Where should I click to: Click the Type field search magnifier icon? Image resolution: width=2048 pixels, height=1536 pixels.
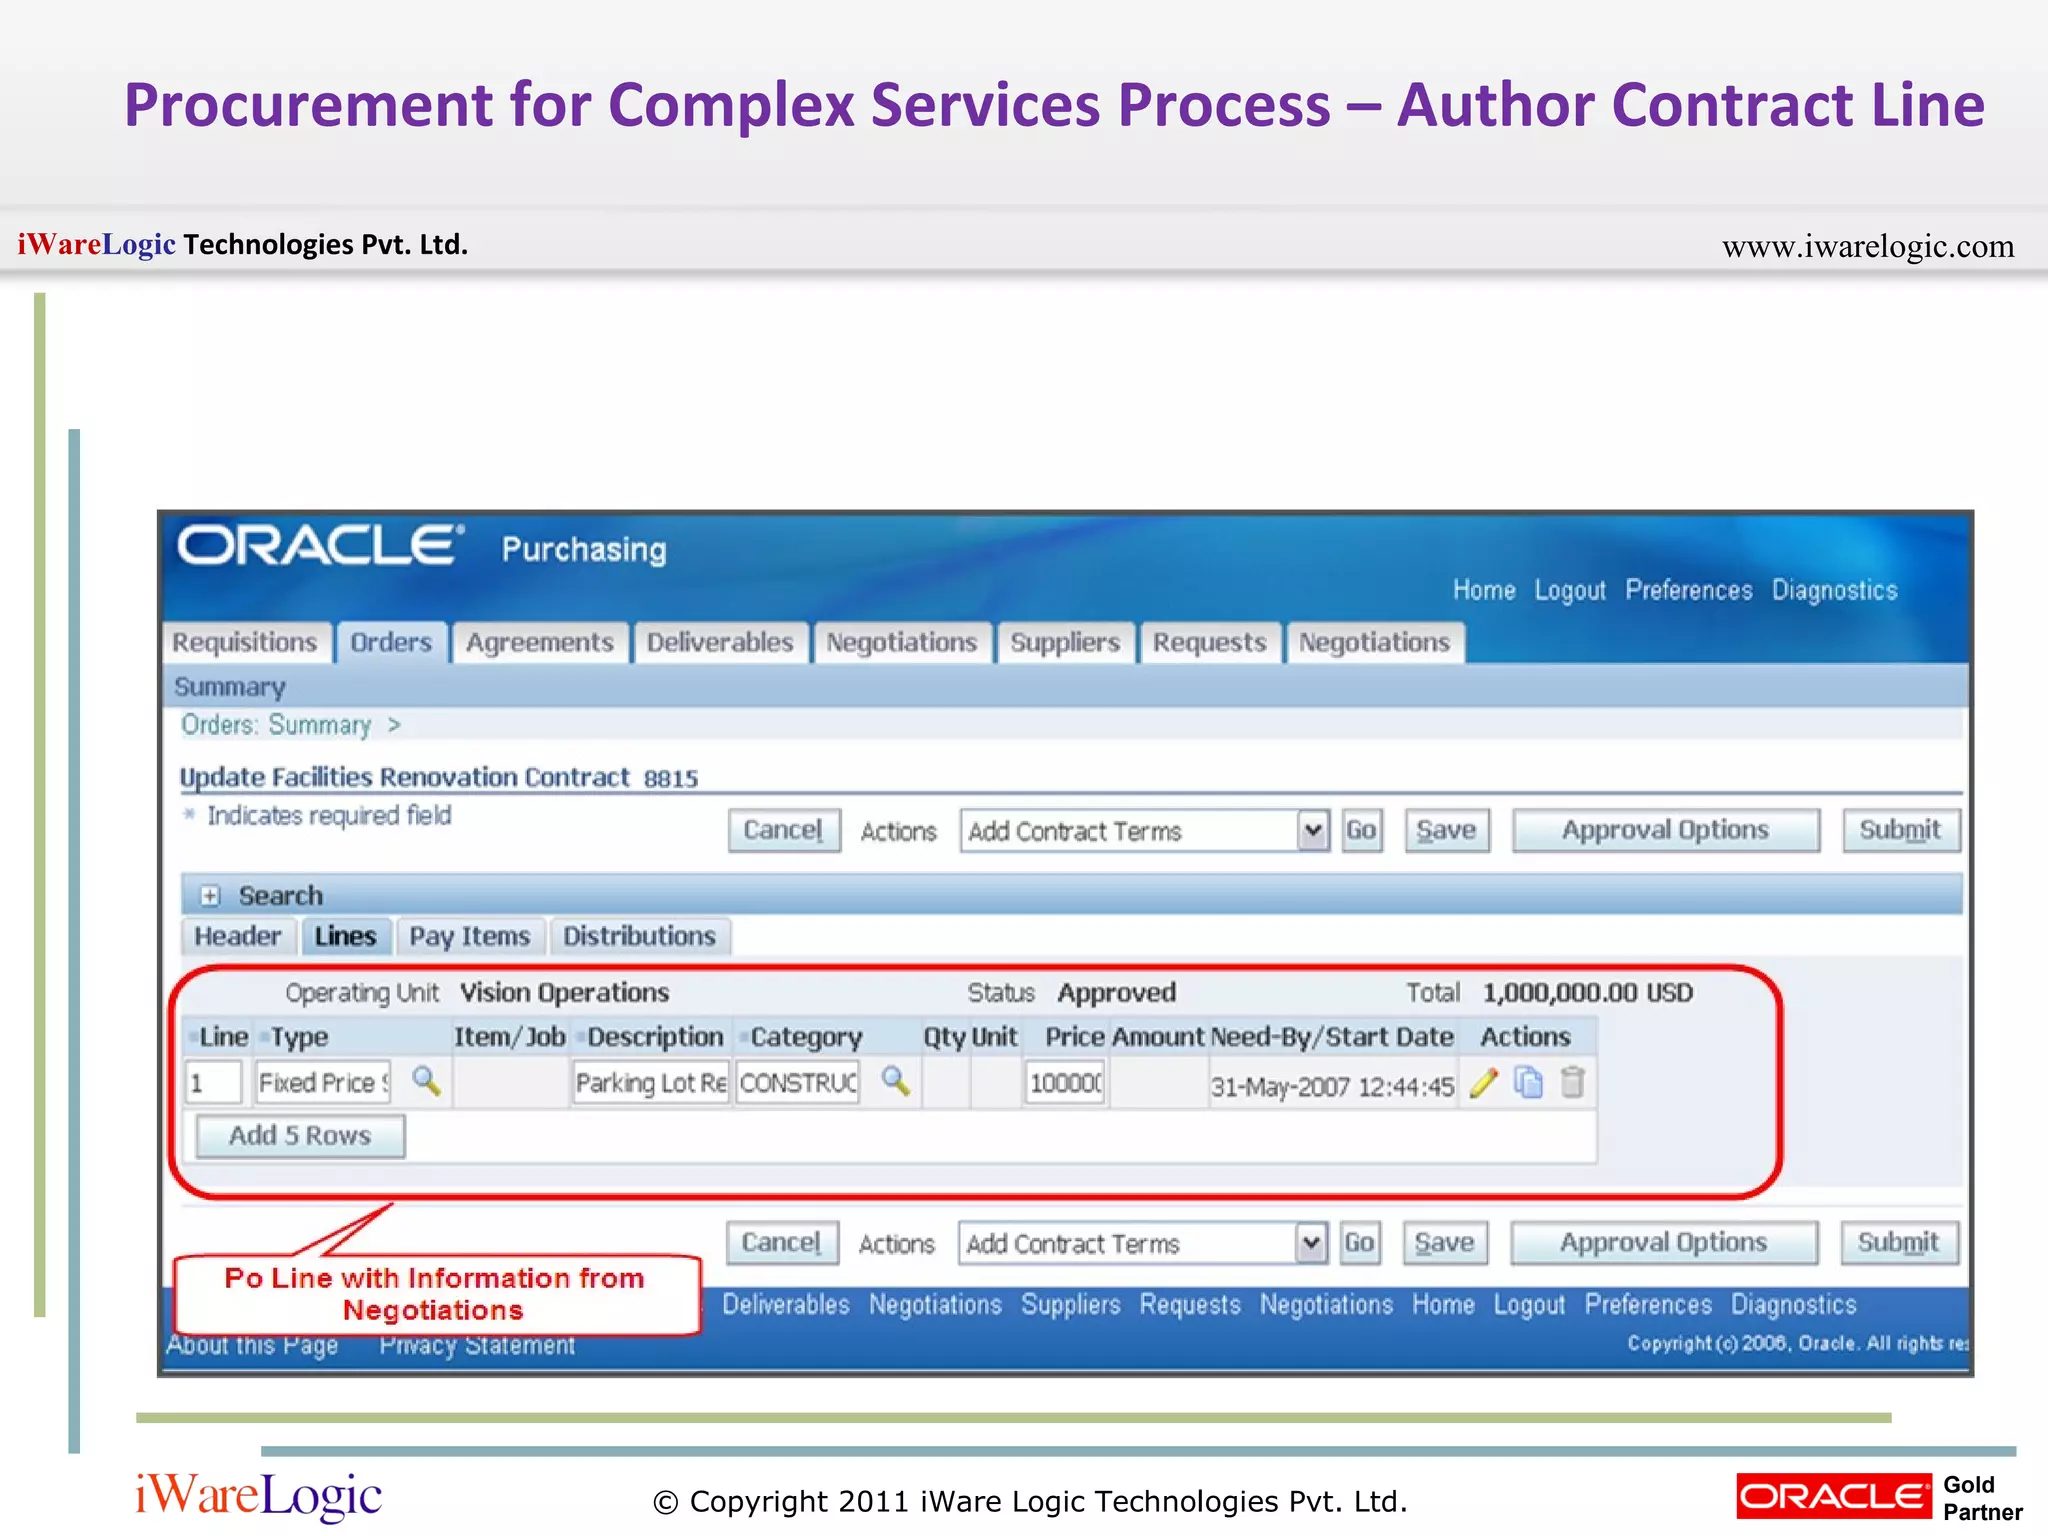point(426,1081)
